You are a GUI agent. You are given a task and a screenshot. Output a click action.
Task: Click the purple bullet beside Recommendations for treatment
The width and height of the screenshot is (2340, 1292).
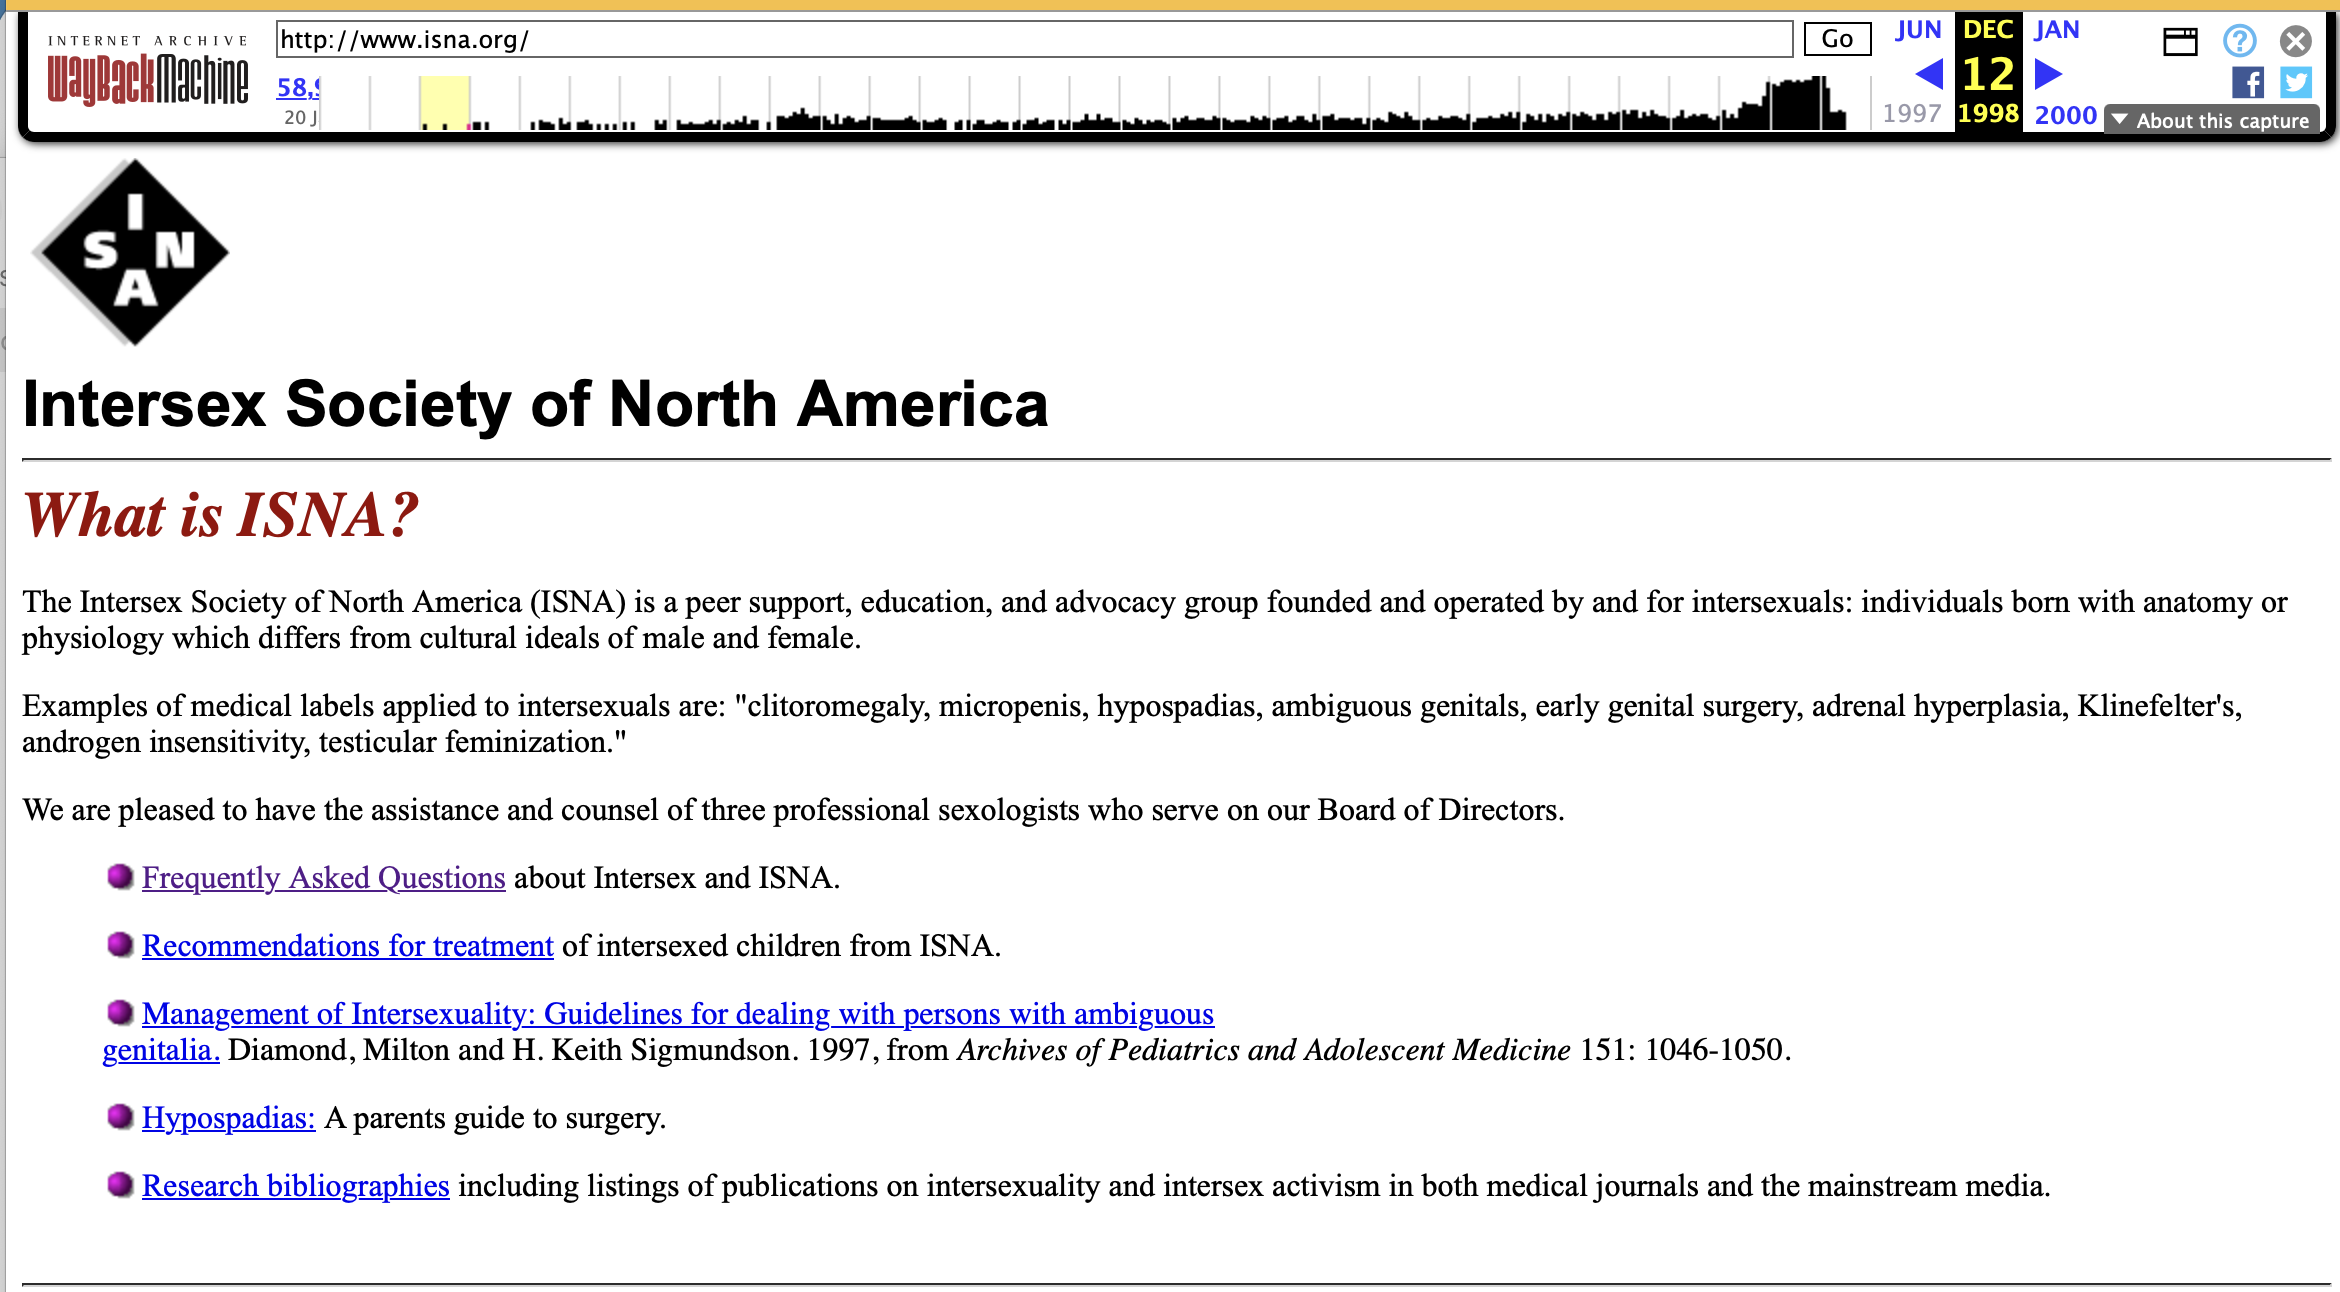click(x=120, y=945)
